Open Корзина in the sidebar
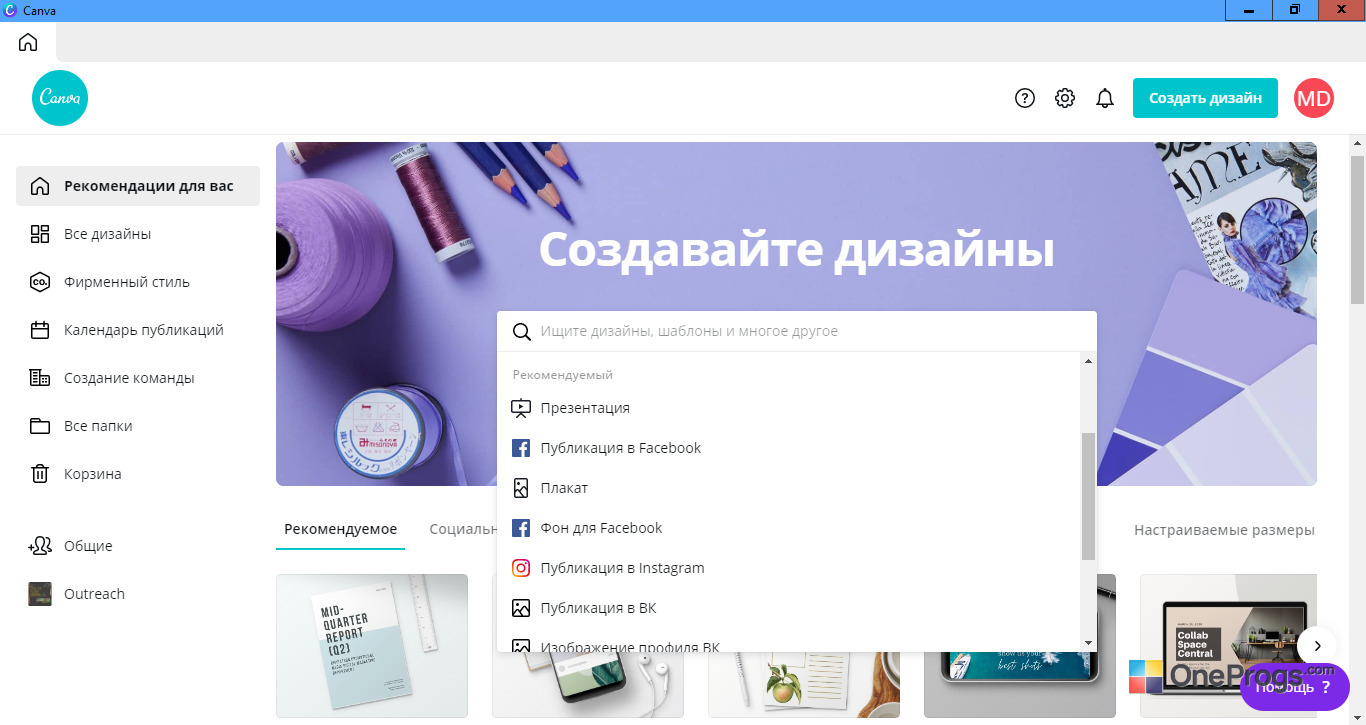The width and height of the screenshot is (1366, 725). point(138,474)
